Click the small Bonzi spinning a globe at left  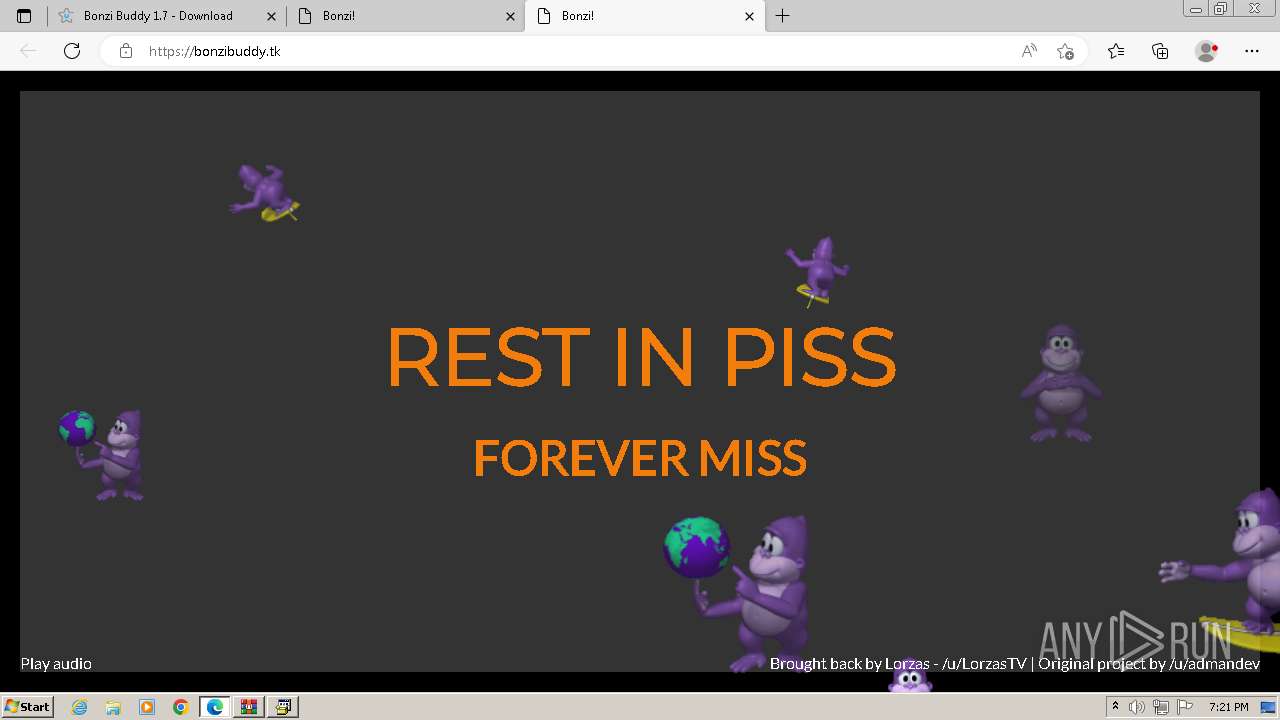101,455
